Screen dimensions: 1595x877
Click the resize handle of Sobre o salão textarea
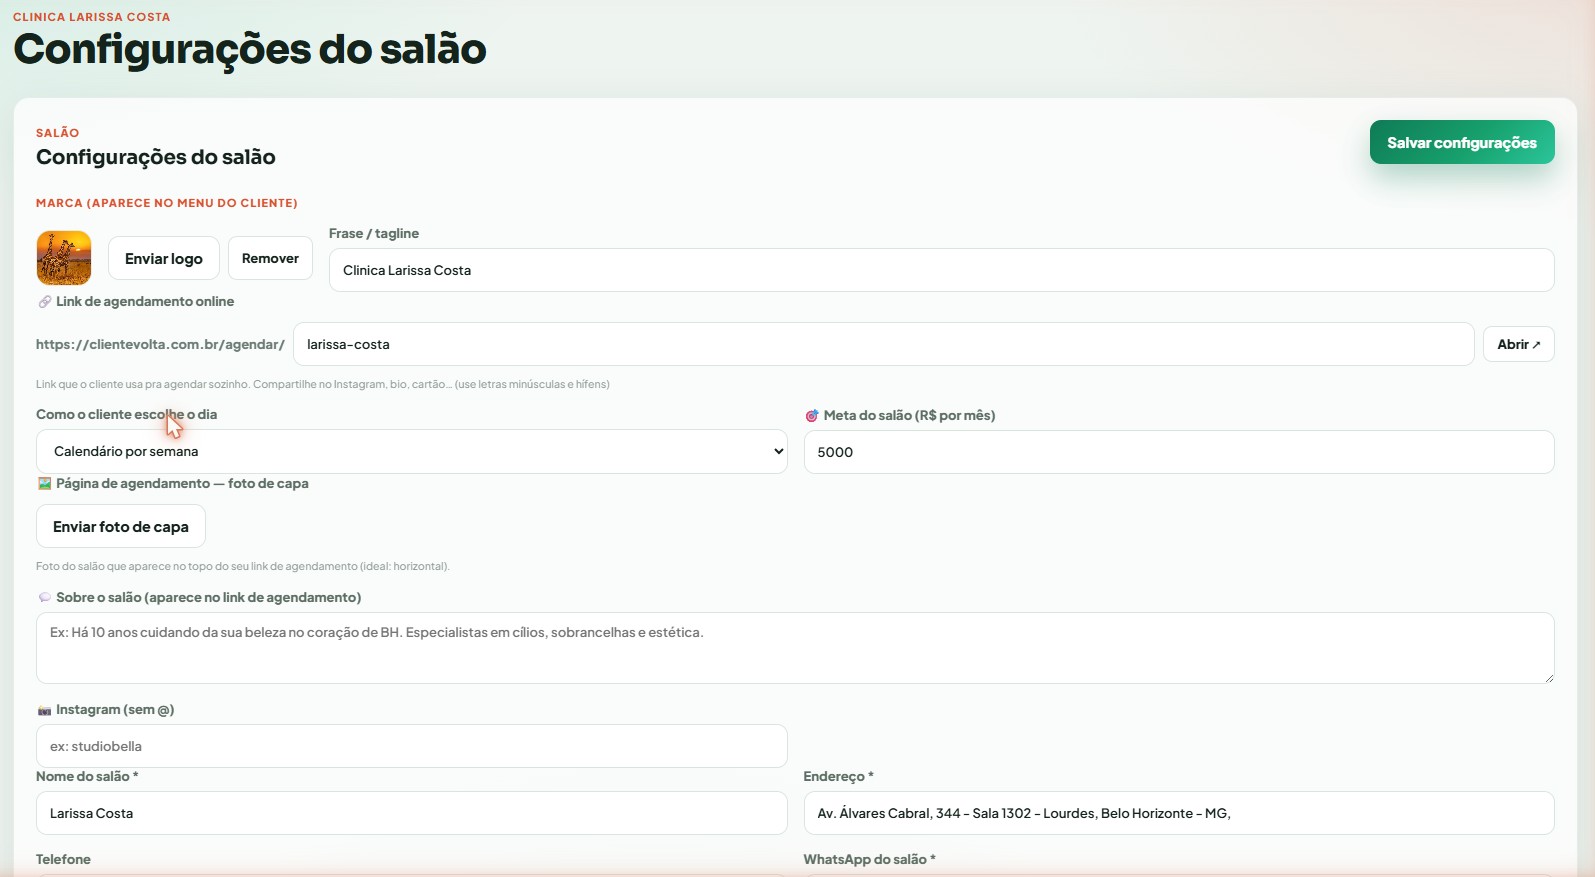(1548, 677)
